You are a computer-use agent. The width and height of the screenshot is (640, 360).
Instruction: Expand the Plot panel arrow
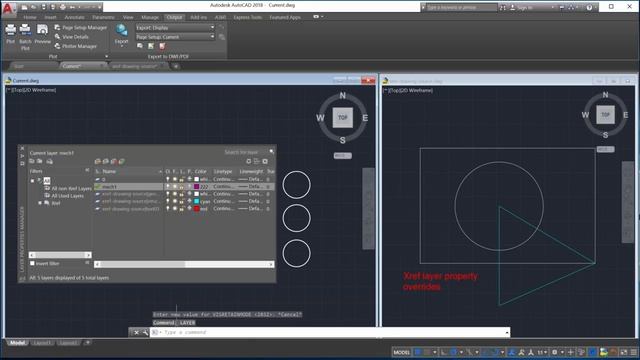point(107,56)
